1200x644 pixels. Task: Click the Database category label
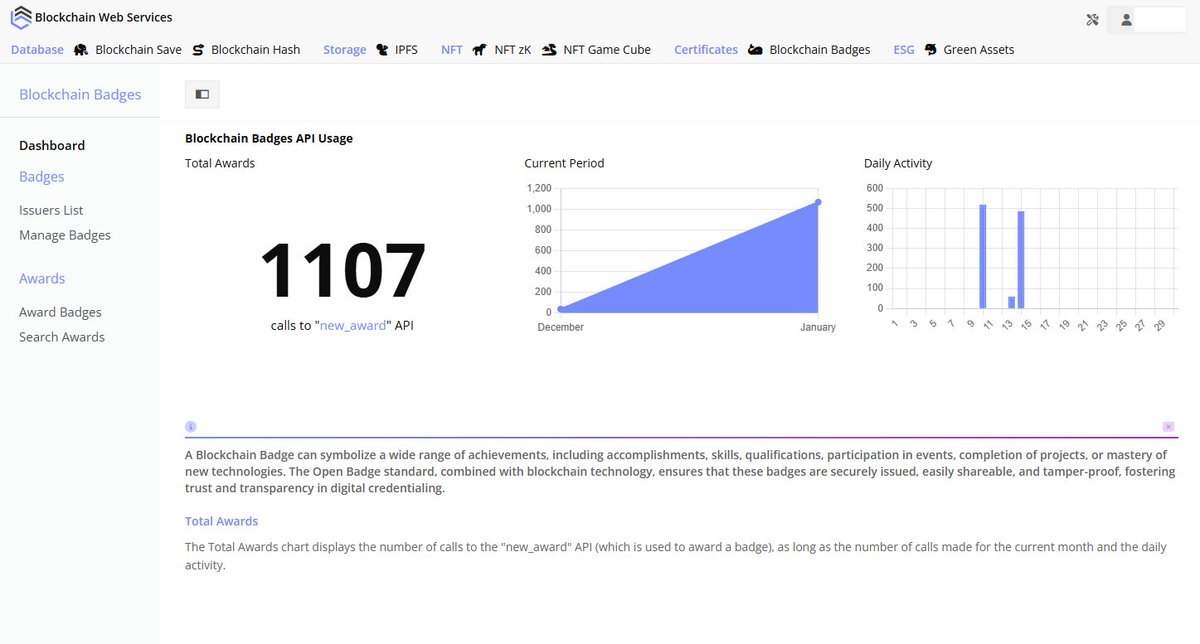point(37,49)
